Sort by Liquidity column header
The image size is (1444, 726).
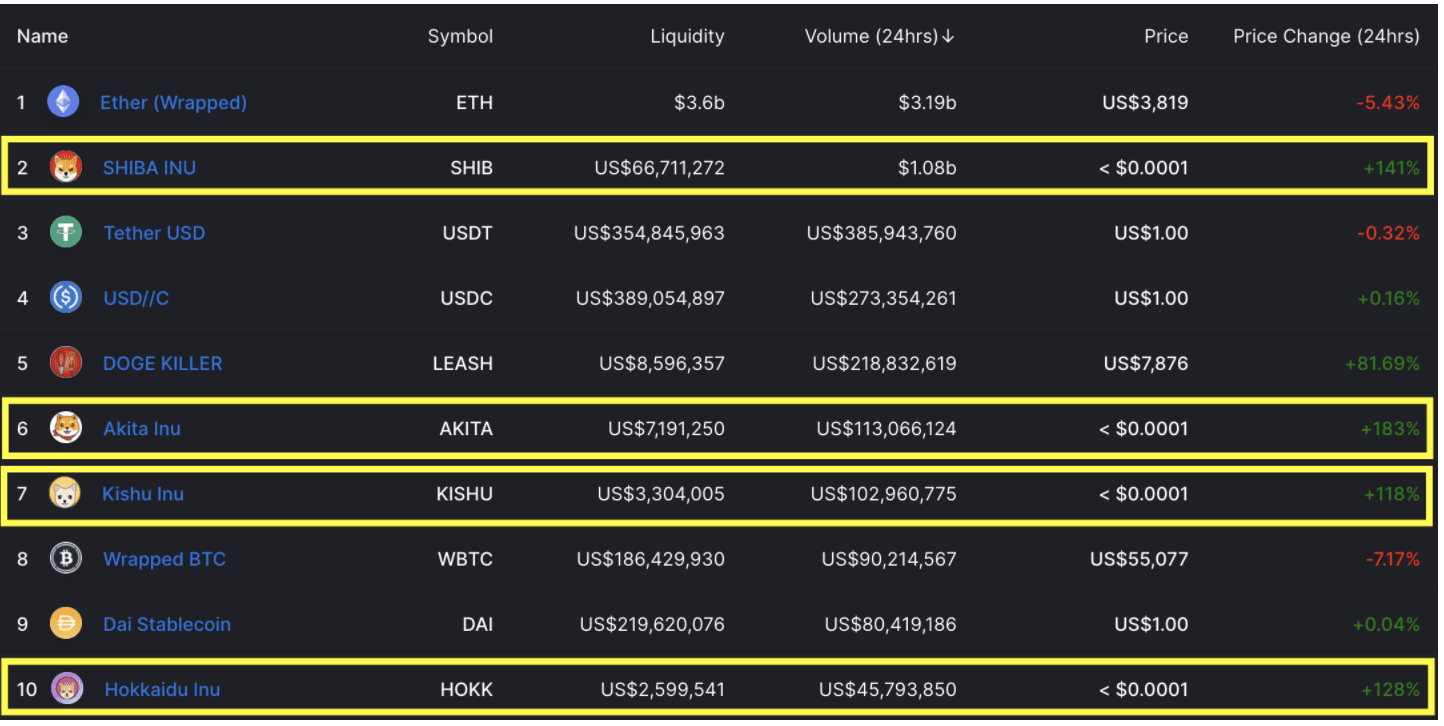tap(687, 37)
